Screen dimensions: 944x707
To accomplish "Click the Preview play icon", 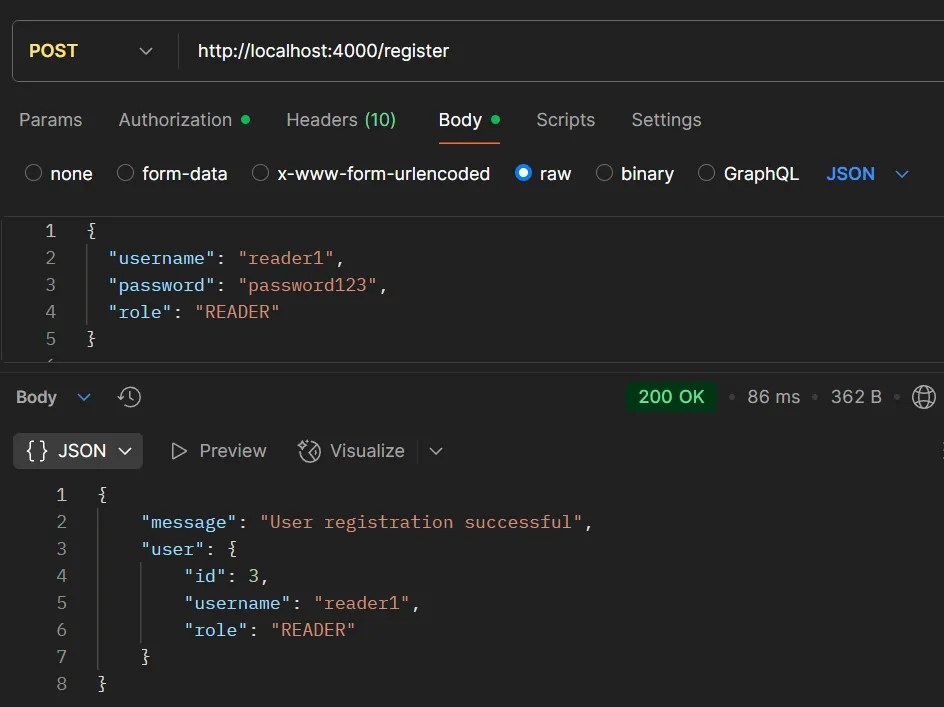I will coord(182,451).
